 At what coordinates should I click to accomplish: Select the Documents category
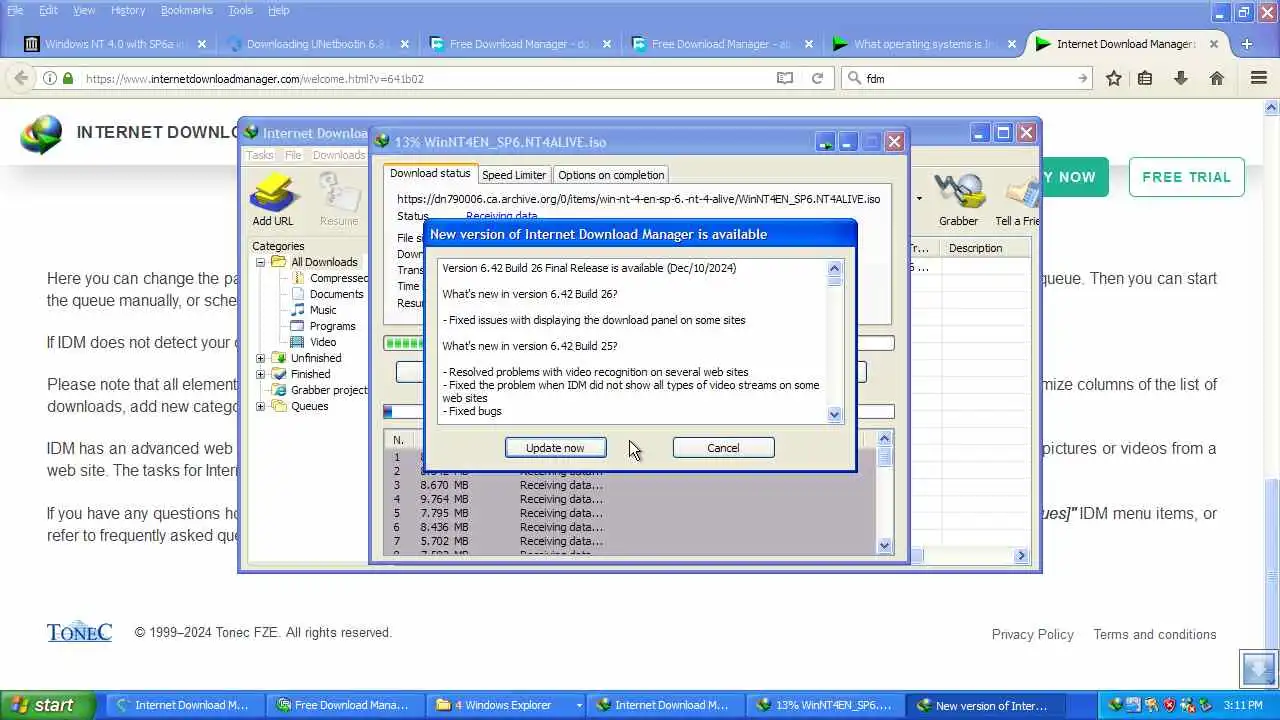[x=336, y=294]
